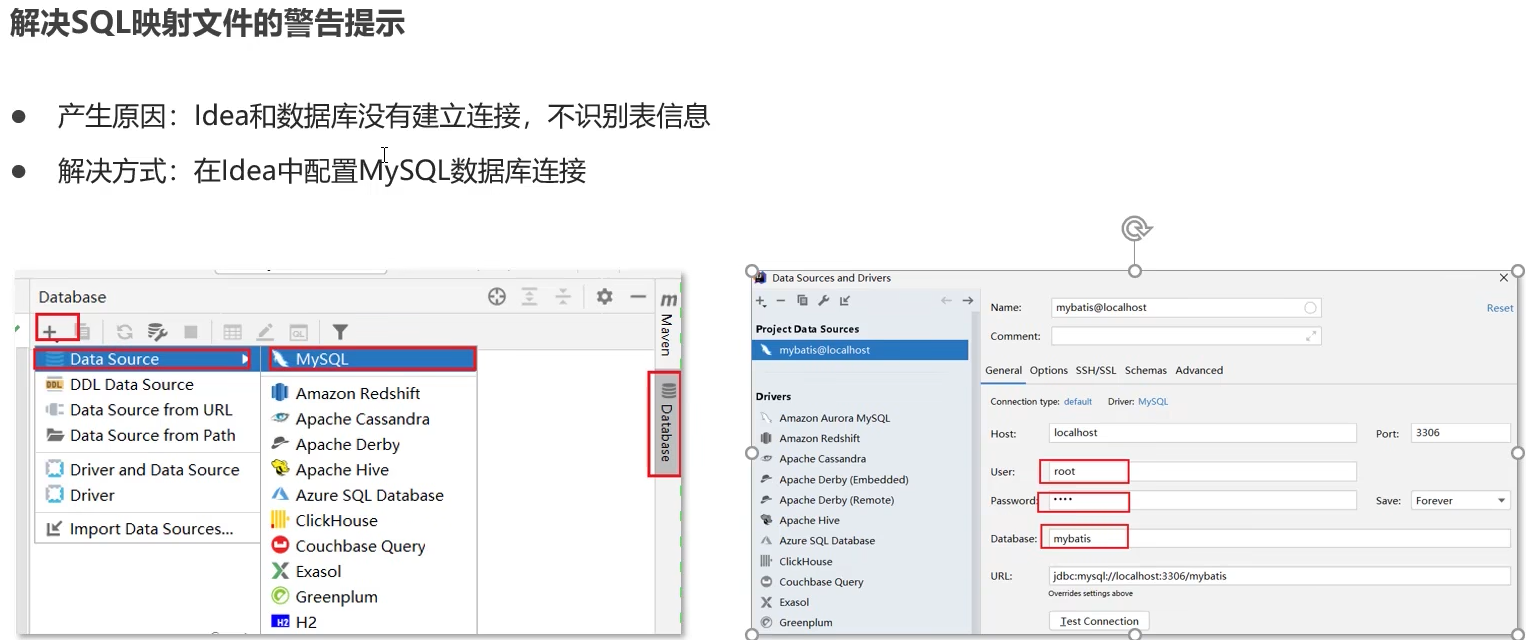Open the Save Forever dropdown

pos(1460,500)
